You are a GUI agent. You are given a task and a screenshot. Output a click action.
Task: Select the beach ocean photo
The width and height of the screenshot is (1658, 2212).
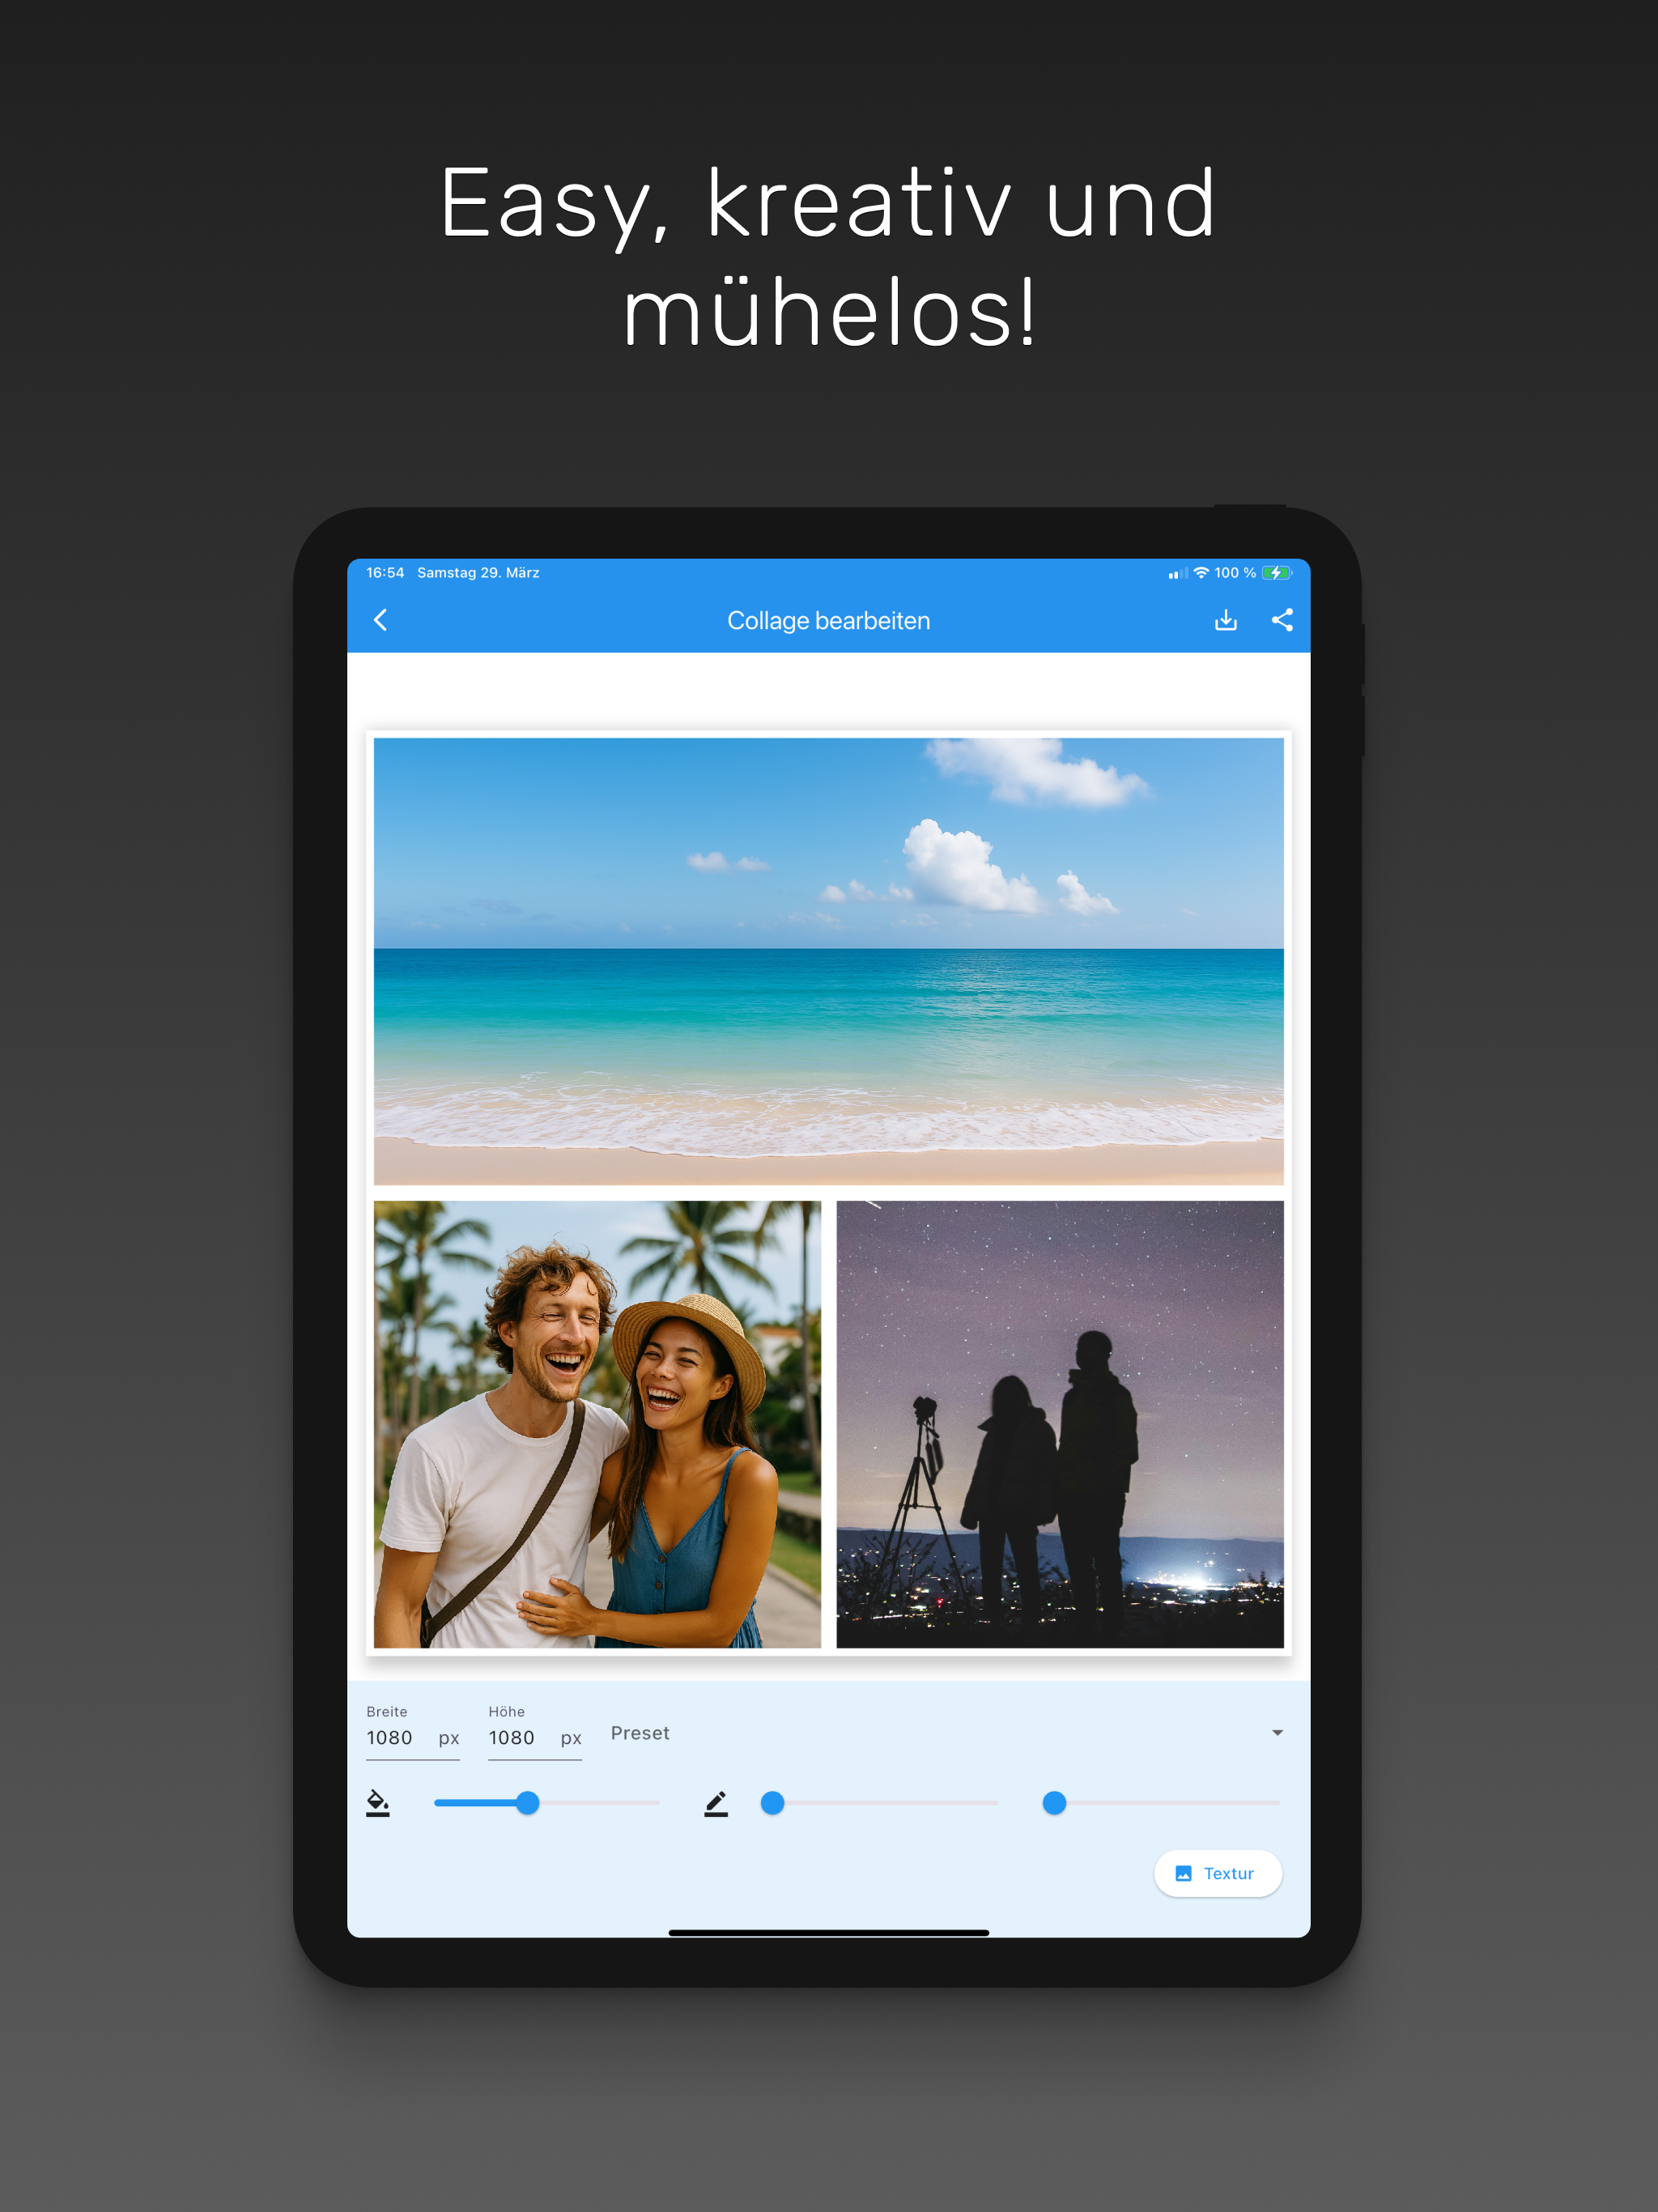tap(828, 961)
